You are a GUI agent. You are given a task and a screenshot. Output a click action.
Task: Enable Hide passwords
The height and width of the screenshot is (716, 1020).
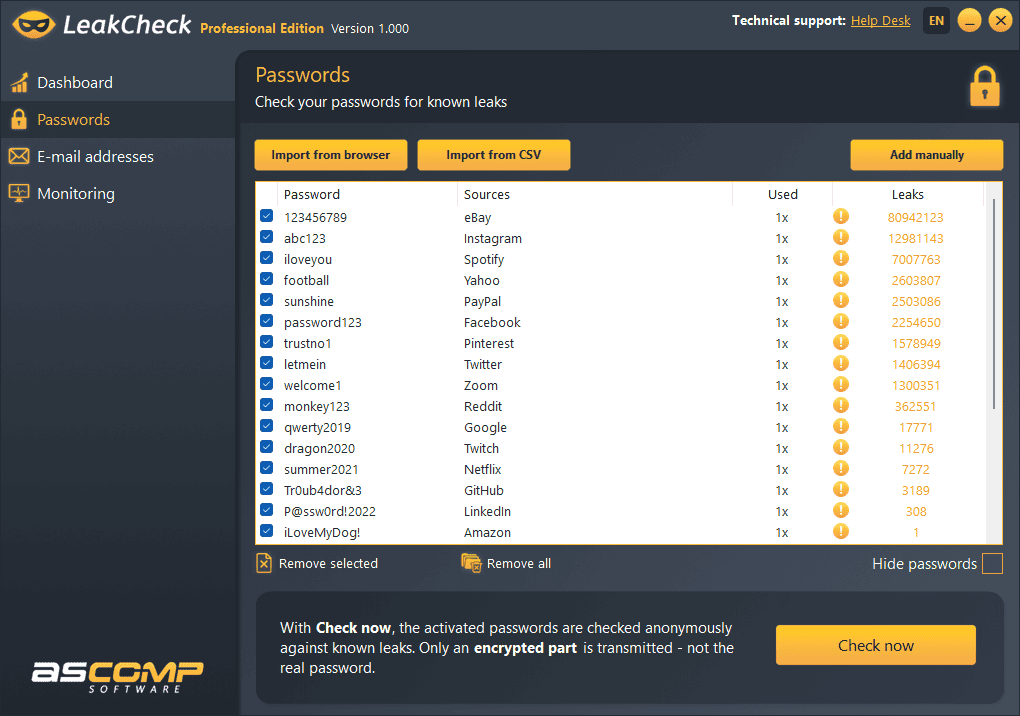coord(992,563)
